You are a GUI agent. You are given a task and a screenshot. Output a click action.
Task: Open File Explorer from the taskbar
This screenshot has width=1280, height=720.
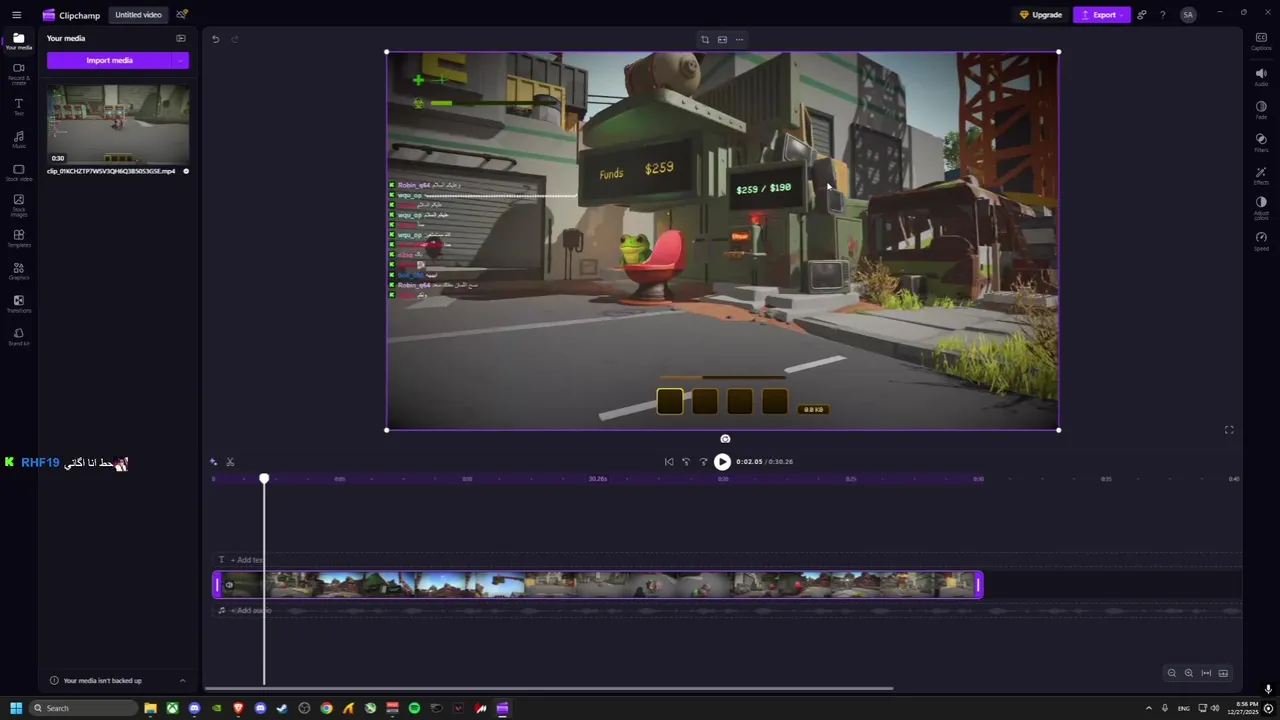point(150,708)
